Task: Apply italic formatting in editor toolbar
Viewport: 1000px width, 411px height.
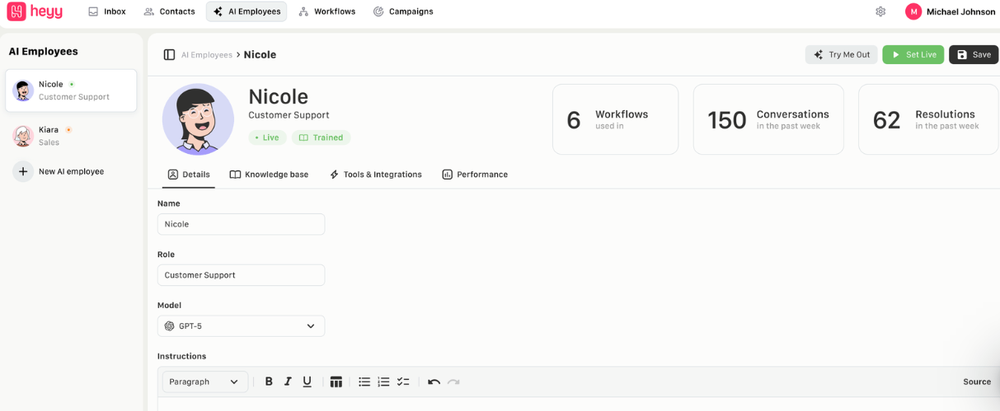Action: tap(288, 382)
